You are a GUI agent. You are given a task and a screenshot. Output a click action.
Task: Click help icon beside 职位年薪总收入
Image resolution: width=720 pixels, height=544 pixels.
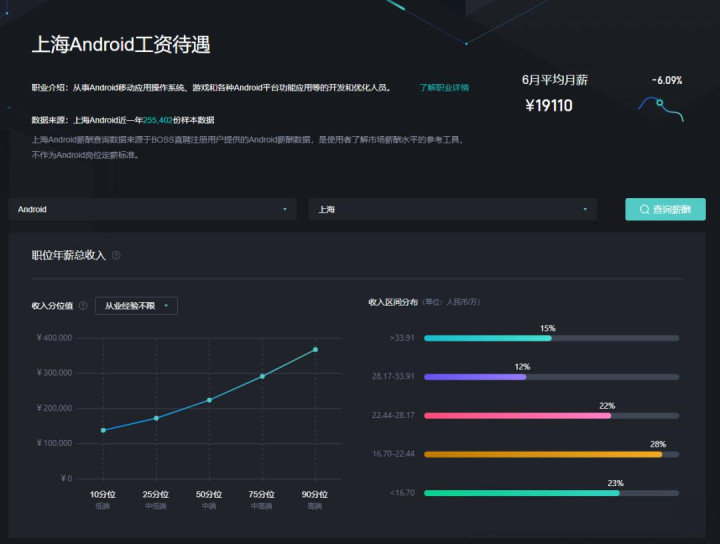[117, 255]
